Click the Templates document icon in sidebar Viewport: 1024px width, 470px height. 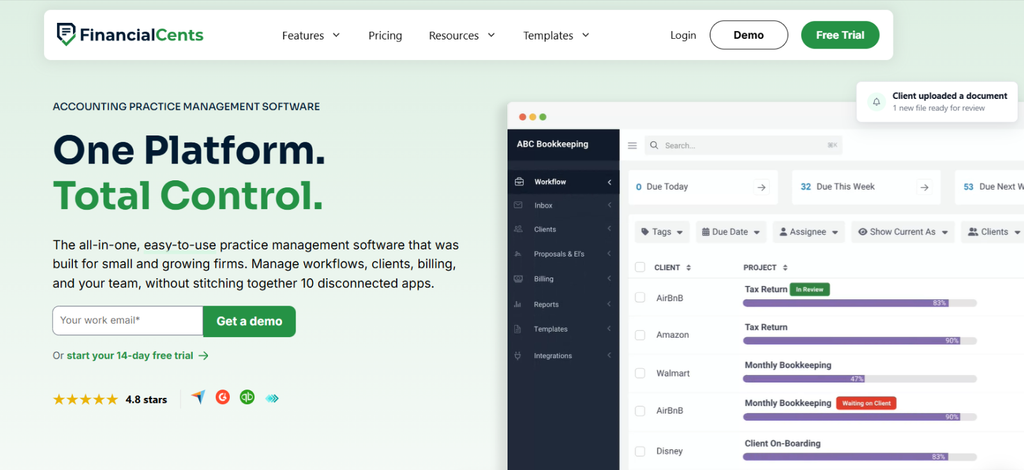(519, 329)
